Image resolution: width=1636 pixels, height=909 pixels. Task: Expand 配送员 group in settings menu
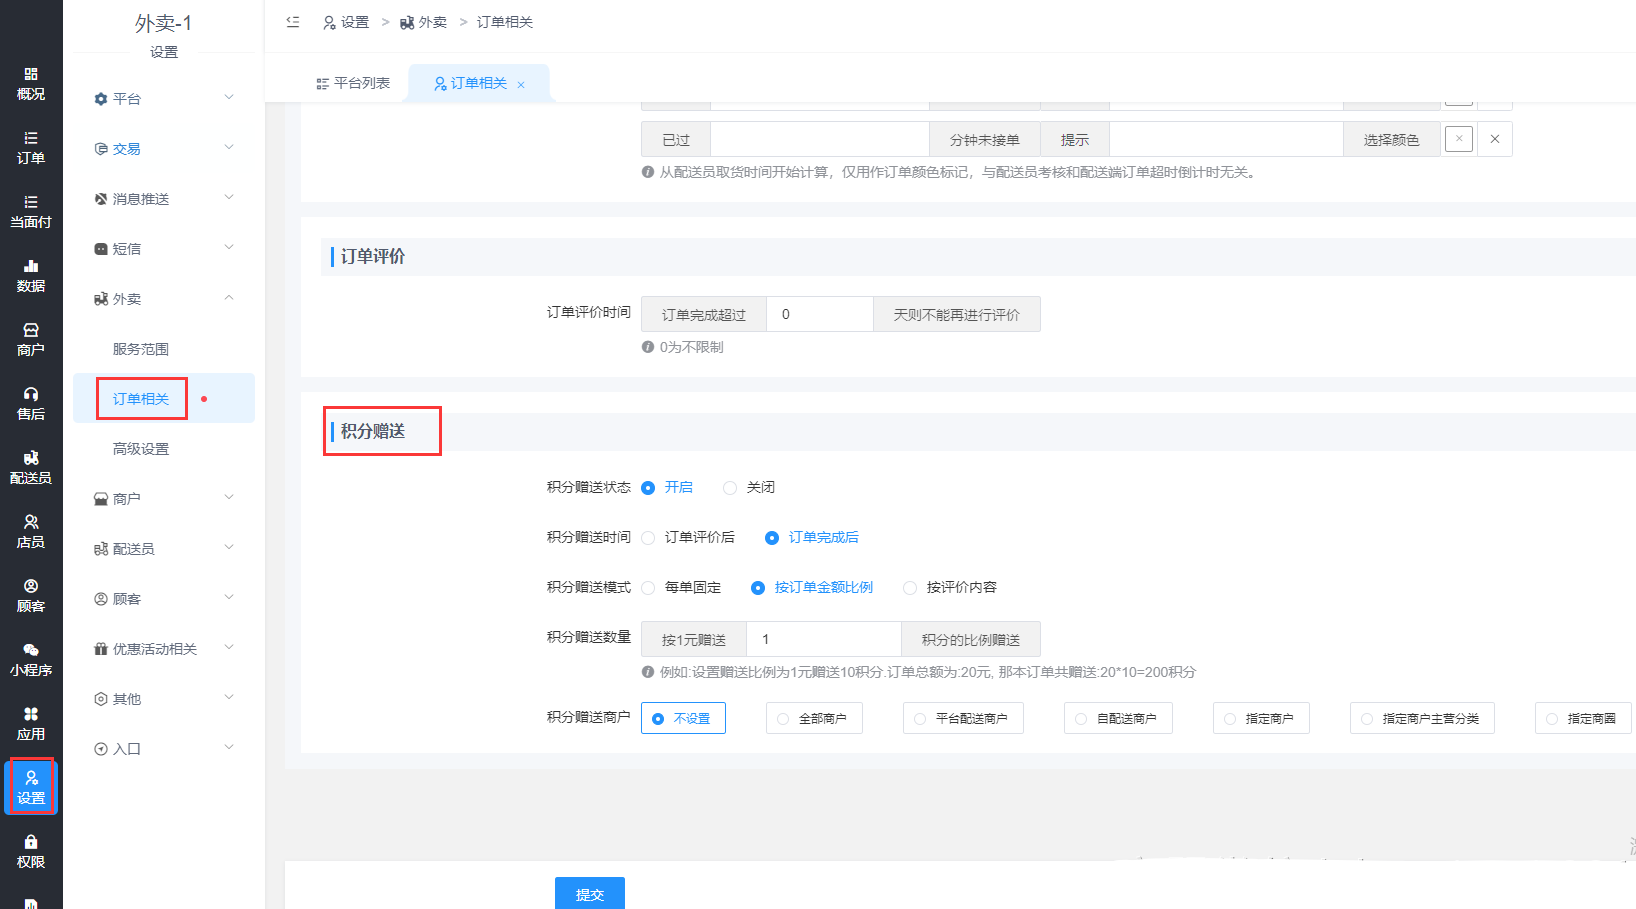[164, 548]
